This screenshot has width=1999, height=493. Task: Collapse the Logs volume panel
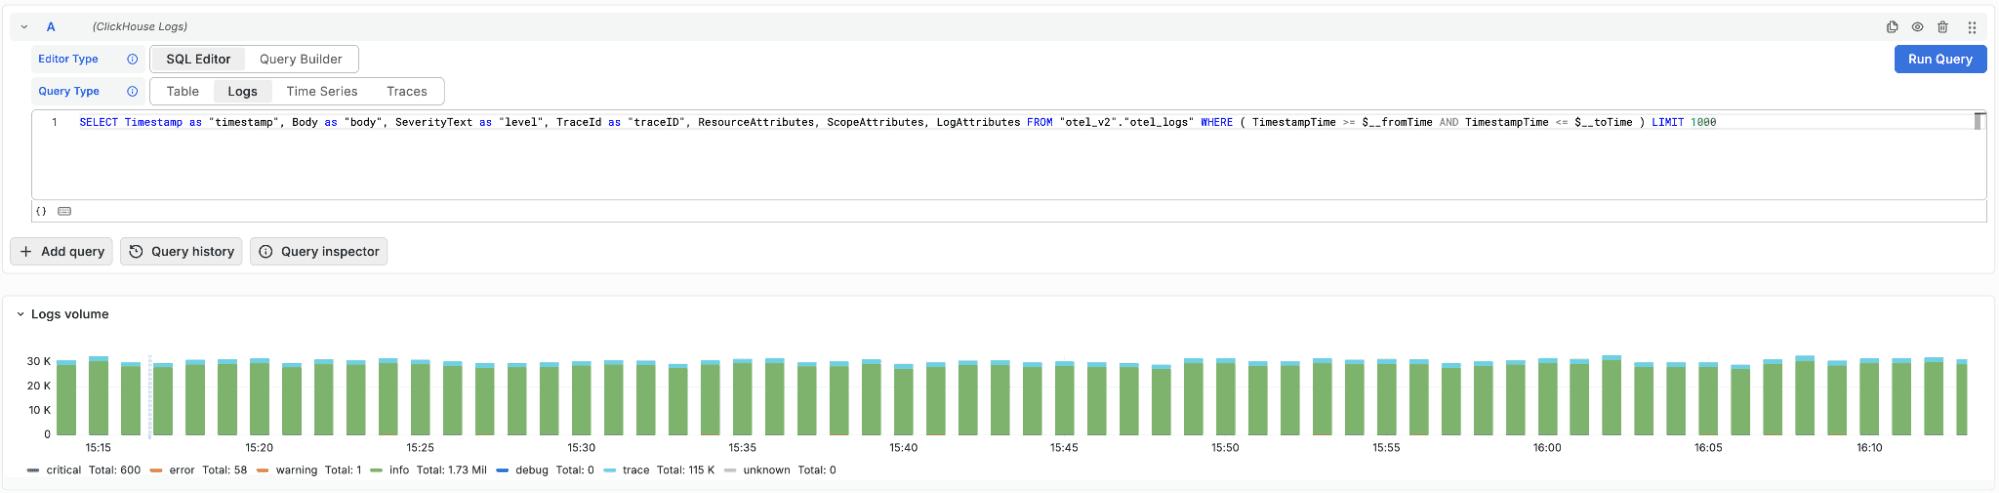click(x=20, y=314)
